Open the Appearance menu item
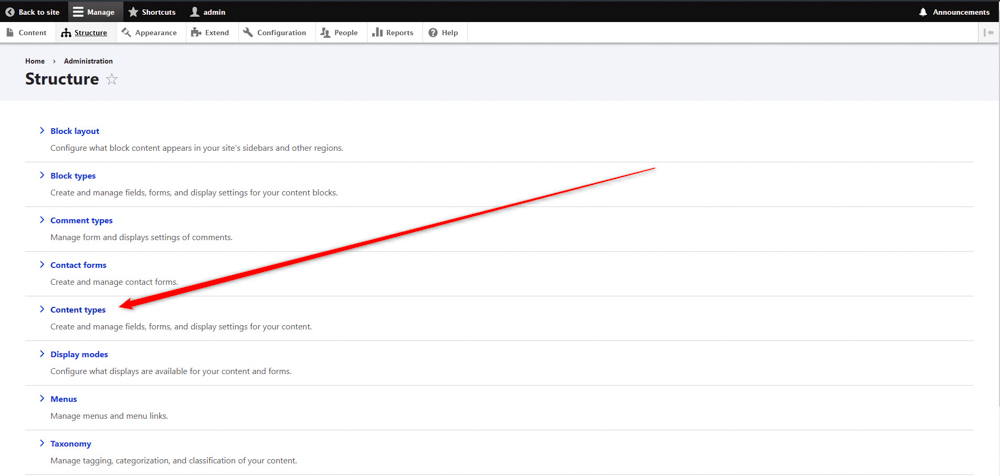1000x476 pixels. tap(149, 33)
